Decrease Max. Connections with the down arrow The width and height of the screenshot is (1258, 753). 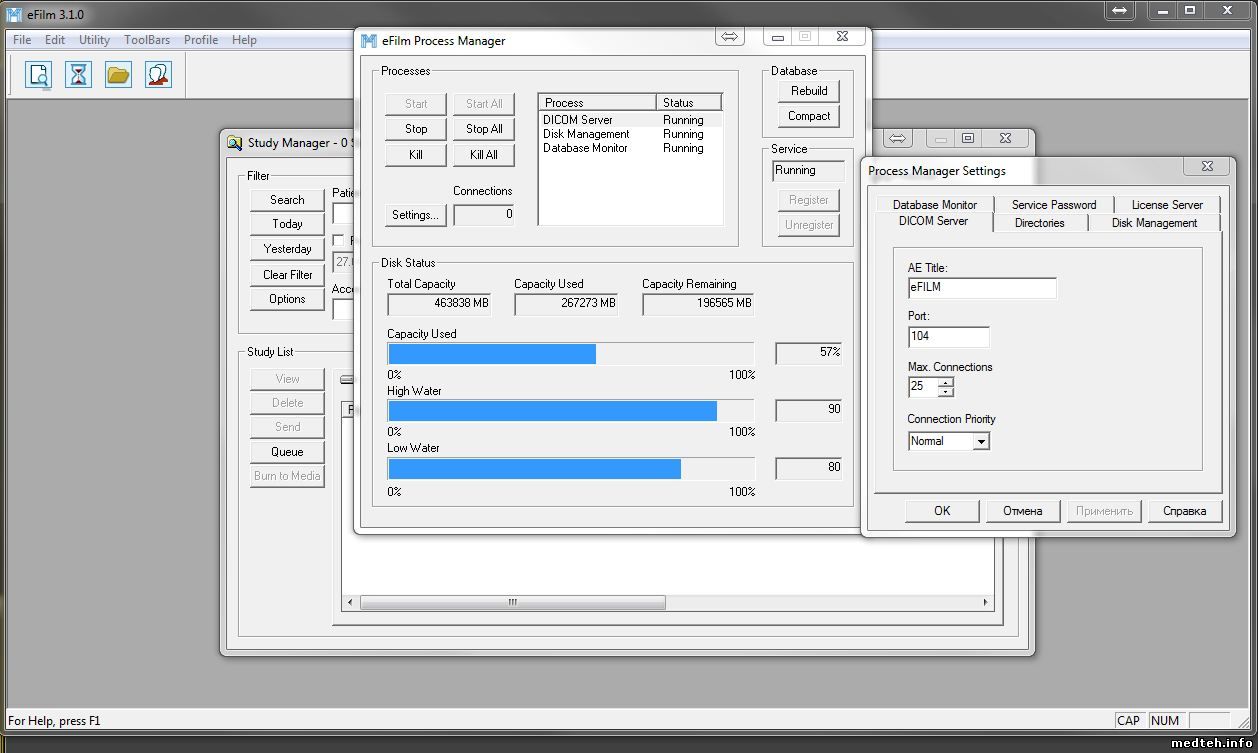coord(945,391)
